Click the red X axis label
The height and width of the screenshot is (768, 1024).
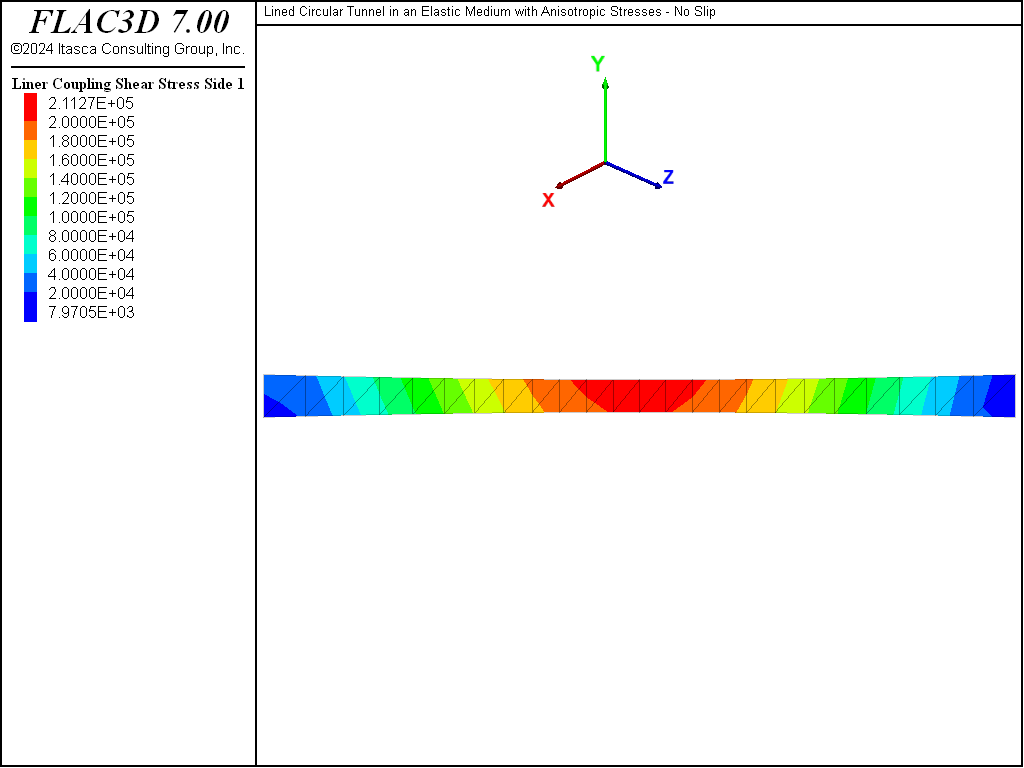(548, 200)
